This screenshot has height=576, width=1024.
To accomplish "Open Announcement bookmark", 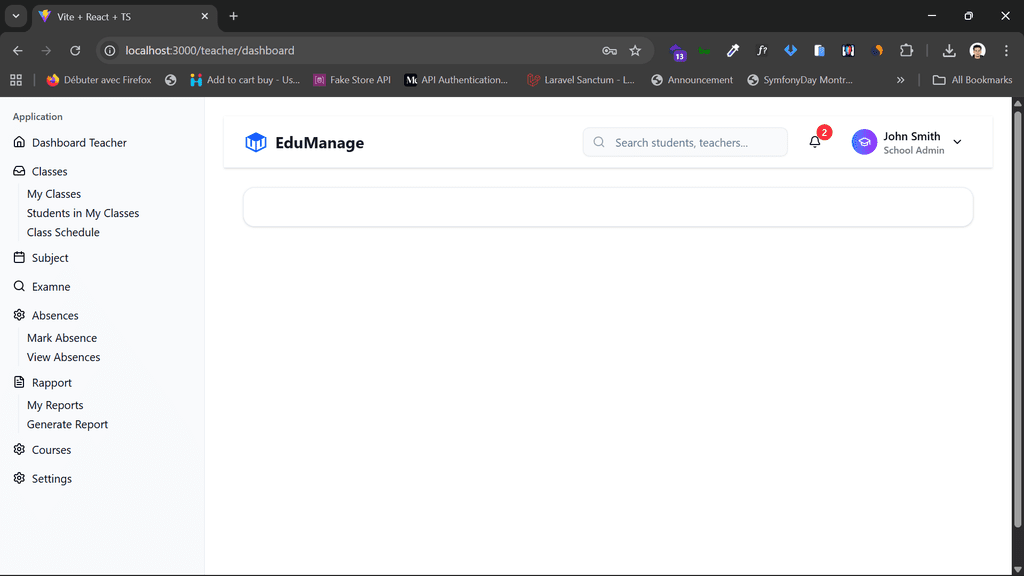I will 692,80.
